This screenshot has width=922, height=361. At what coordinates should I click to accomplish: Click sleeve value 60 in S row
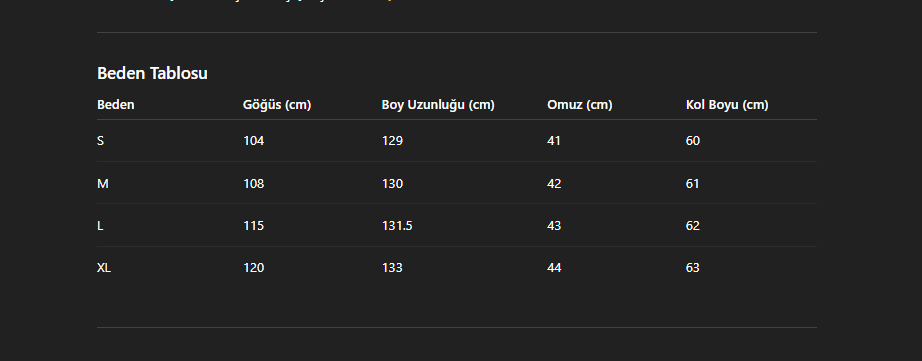tap(693, 141)
